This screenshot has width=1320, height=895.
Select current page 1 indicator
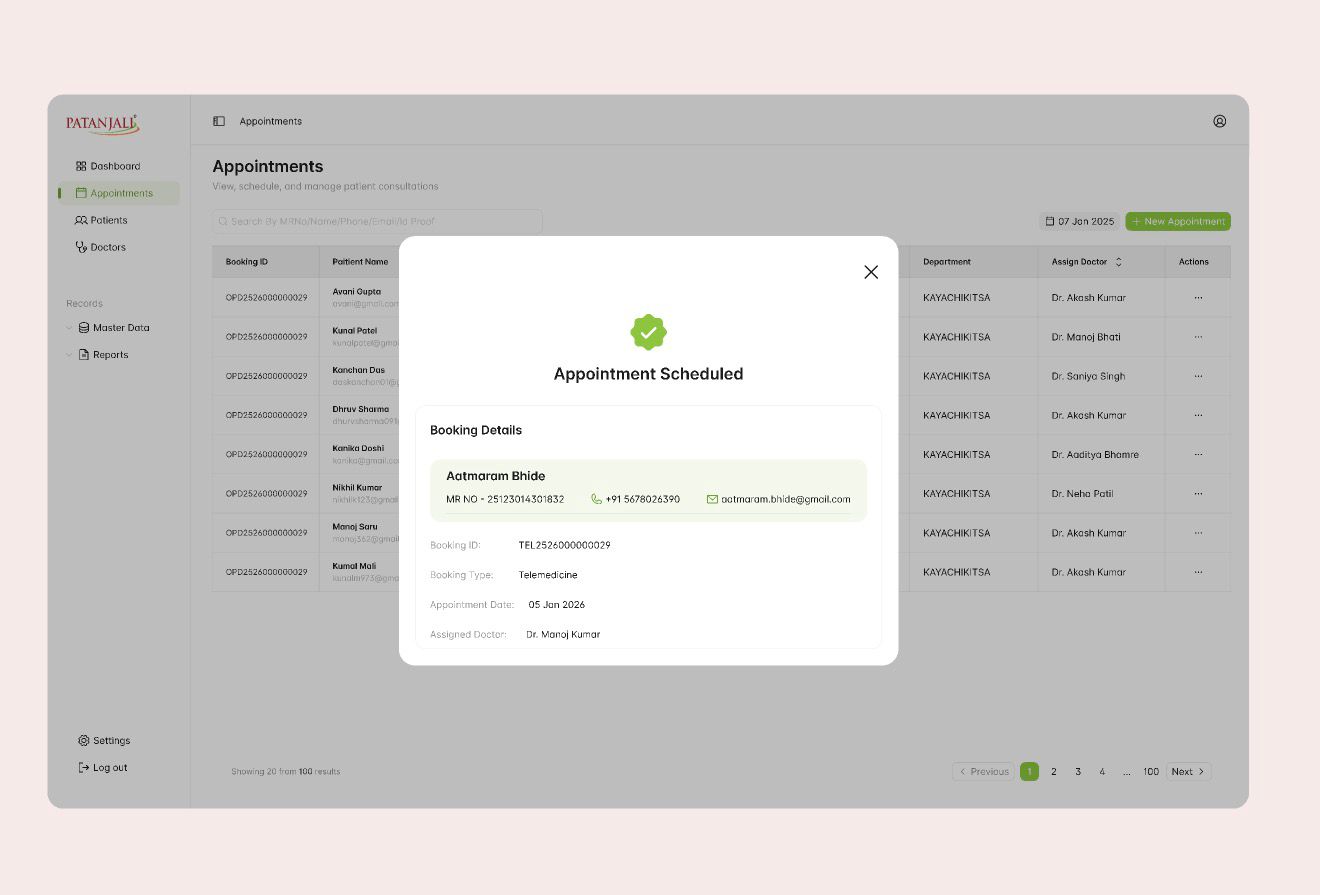tap(1029, 772)
